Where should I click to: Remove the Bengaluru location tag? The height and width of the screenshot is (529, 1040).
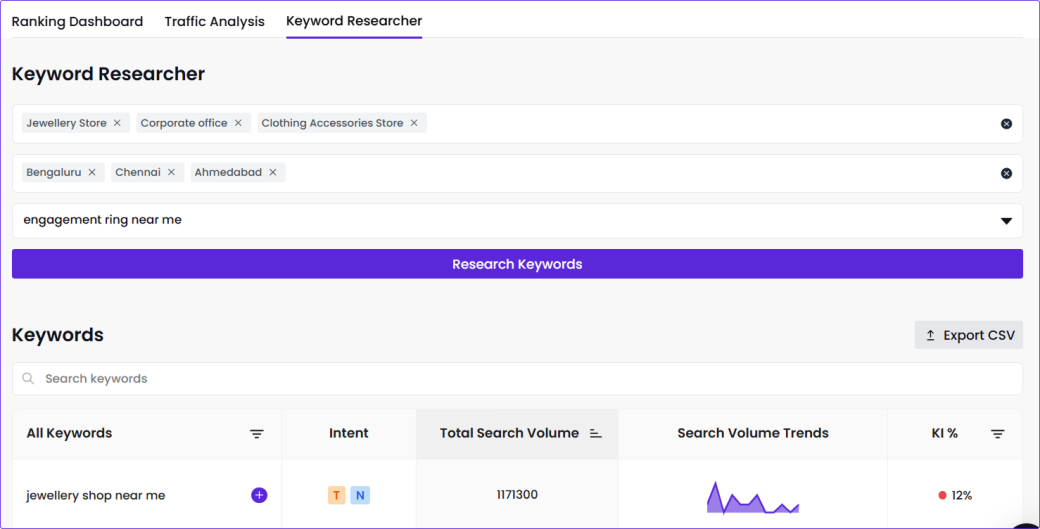click(x=92, y=172)
